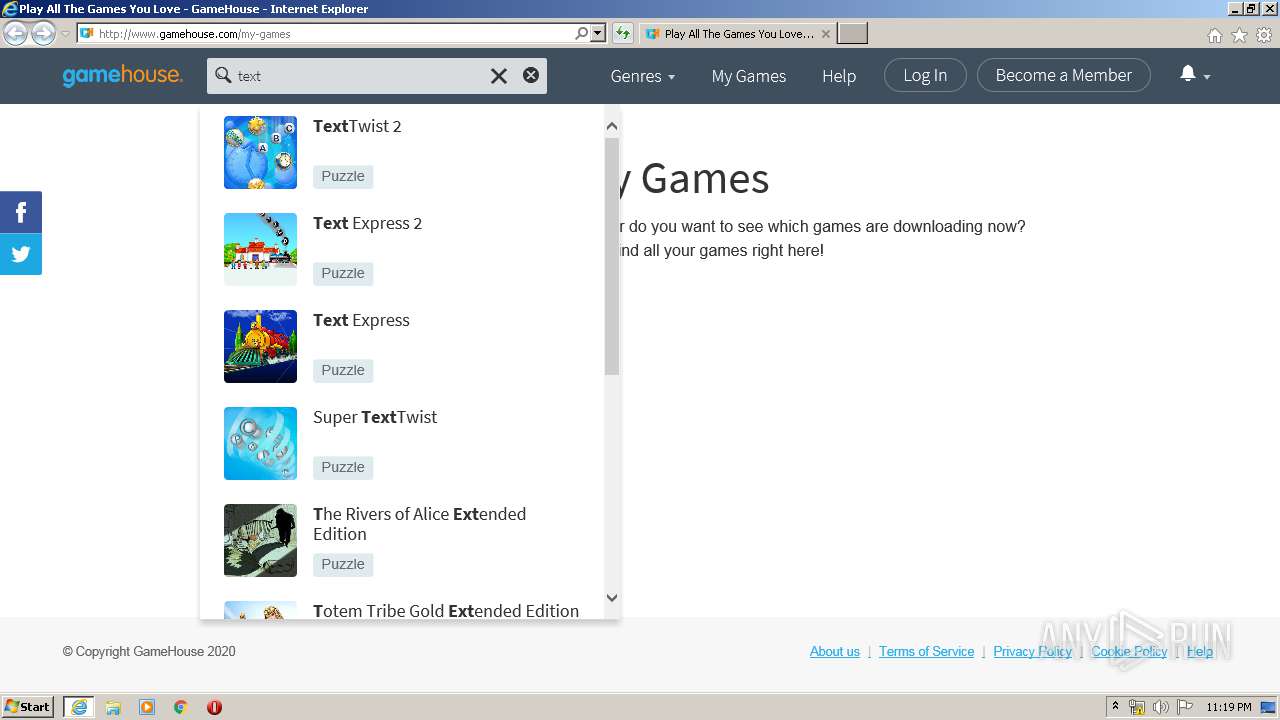The width and height of the screenshot is (1280, 720).
Task: Select the Super TextTwist result title
Action: [x=375, y=417]
